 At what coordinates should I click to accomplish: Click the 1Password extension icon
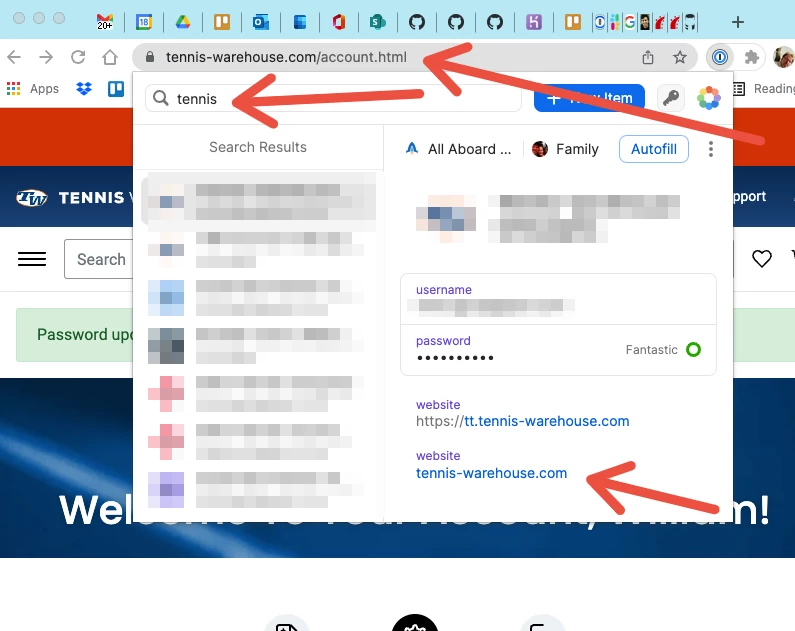[x=719, y=57]
